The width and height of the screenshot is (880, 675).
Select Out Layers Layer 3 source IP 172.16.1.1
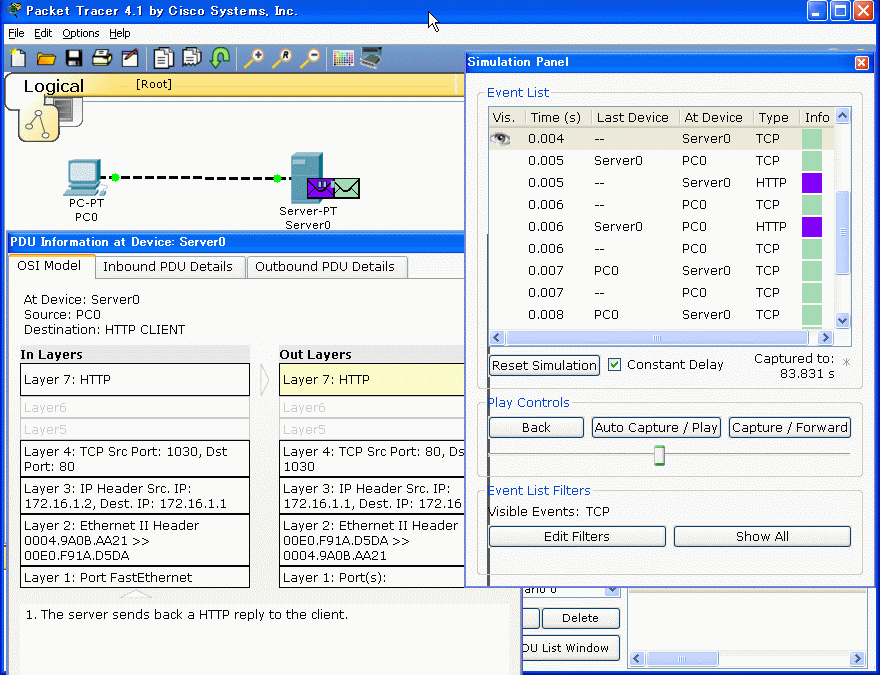point(372,496)
